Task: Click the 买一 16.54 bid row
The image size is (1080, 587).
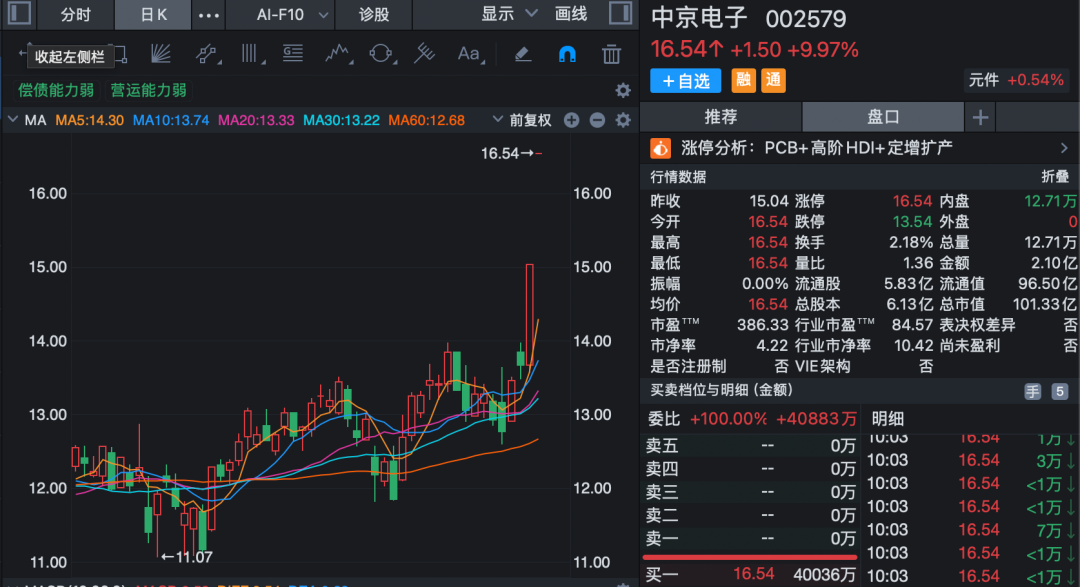Action: point(751,574)
